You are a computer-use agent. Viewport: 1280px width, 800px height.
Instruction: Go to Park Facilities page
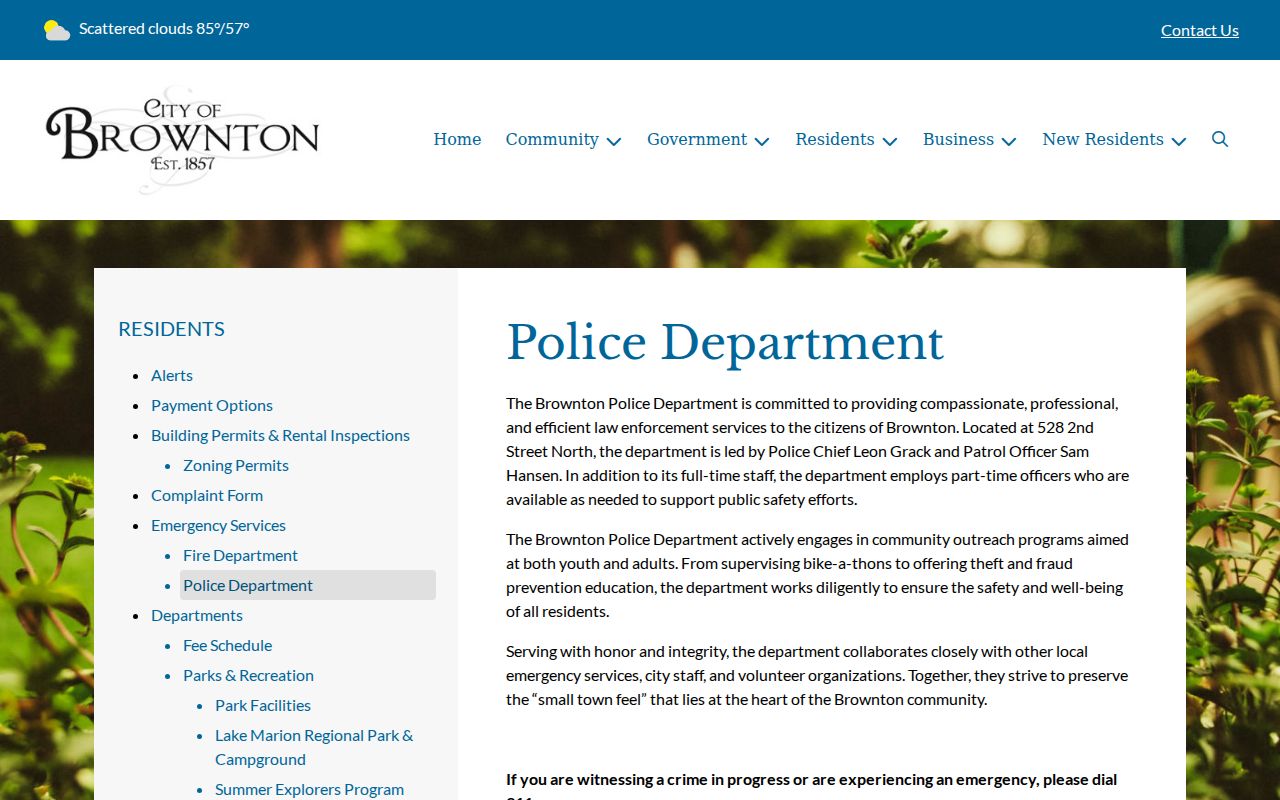click(x=263, y=705)
